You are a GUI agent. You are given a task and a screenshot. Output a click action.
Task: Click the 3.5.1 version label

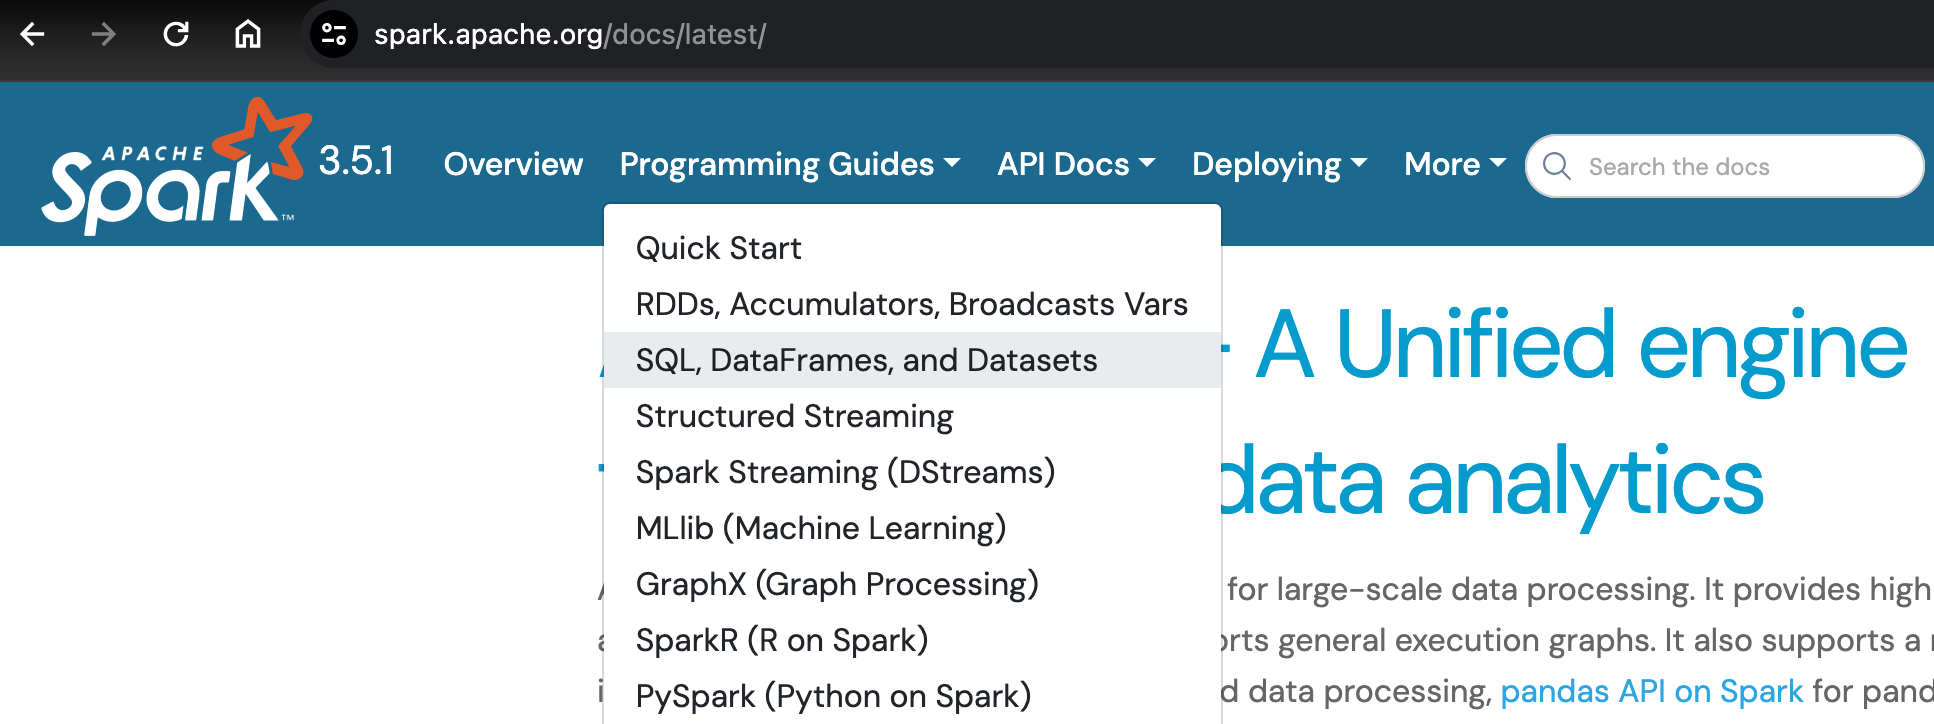pos(357,161)
